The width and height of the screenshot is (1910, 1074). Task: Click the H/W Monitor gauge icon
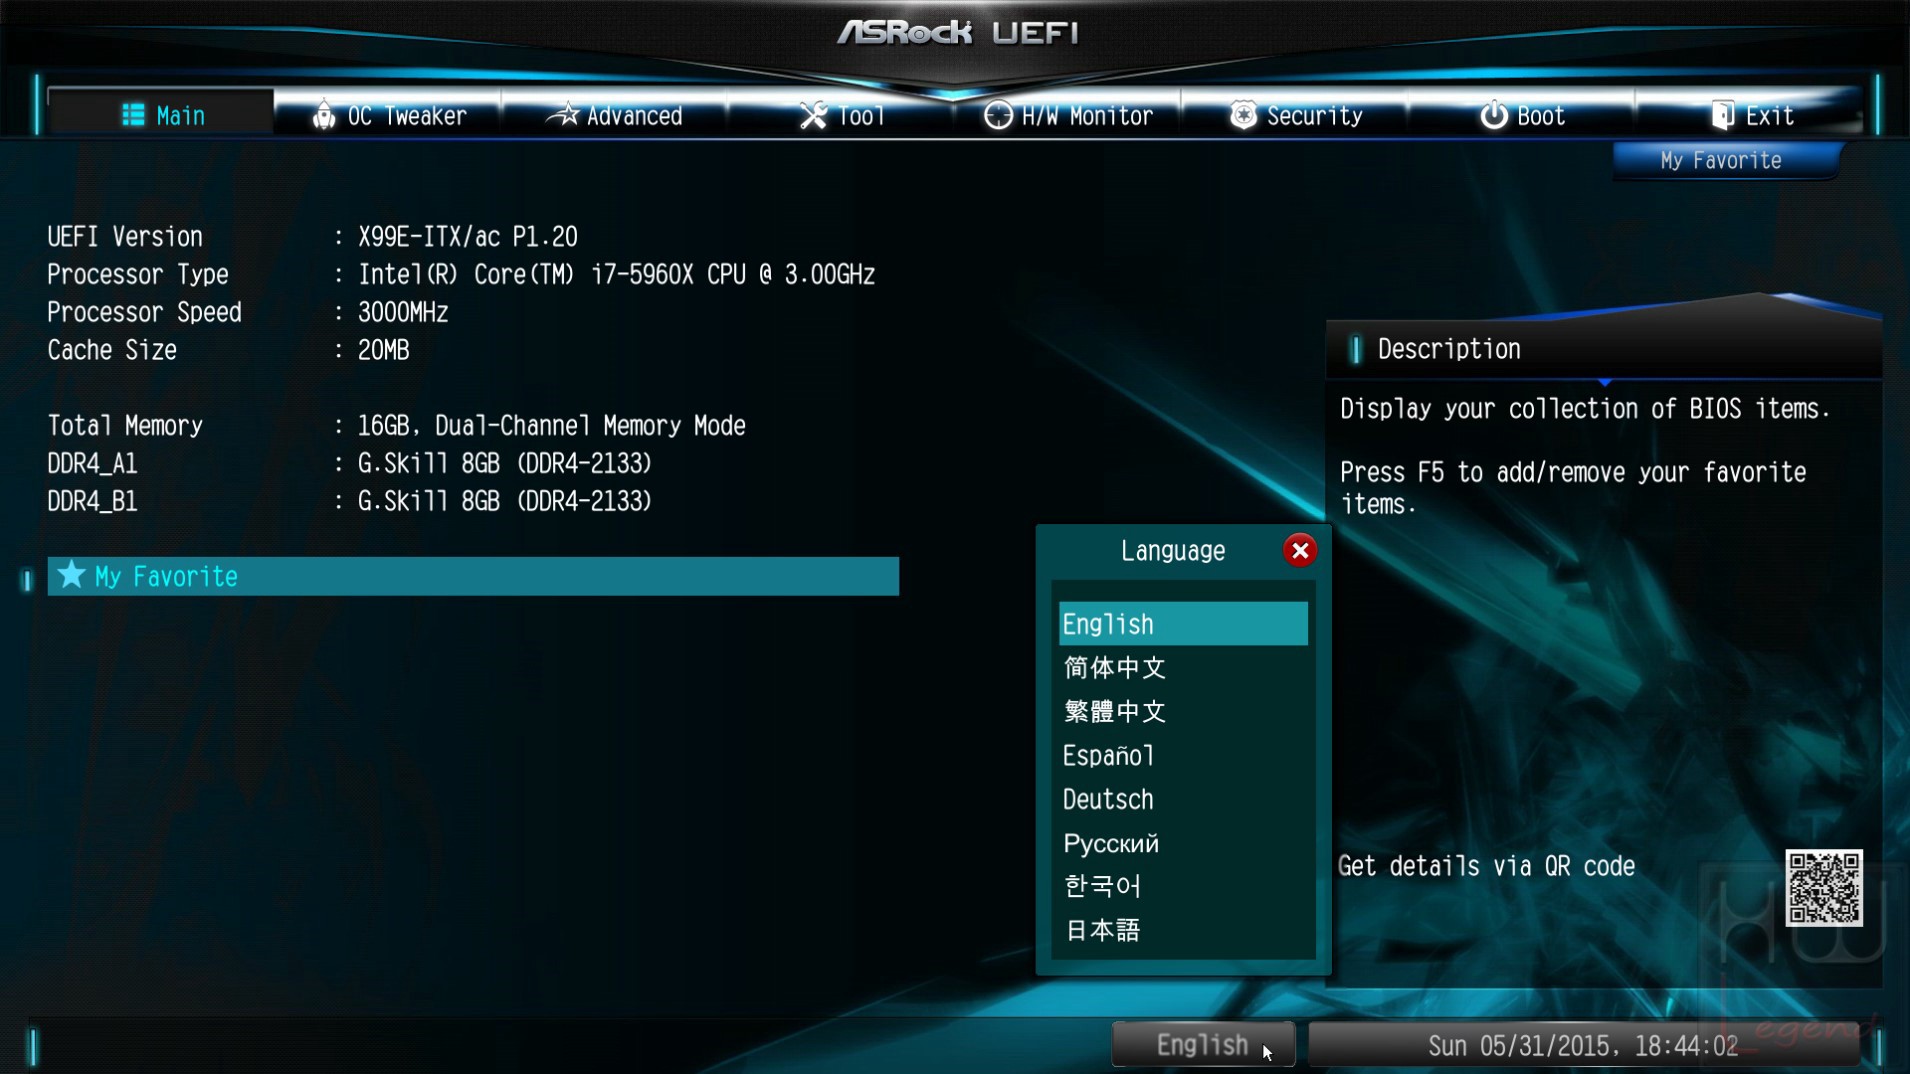997,115
